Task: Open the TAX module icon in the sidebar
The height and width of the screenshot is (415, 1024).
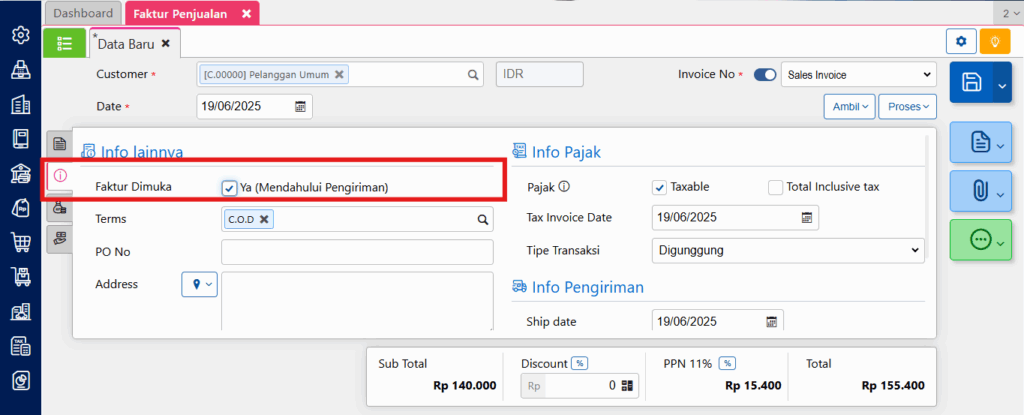Action: (x=21, y=346)
